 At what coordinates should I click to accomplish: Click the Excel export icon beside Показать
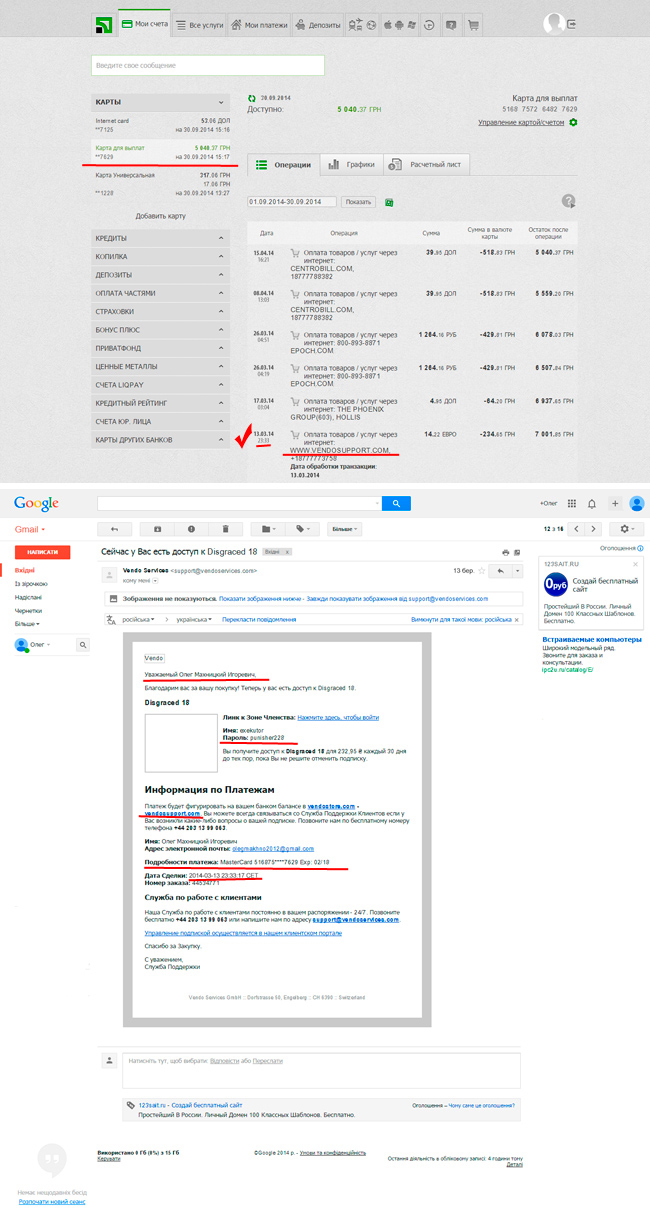pos(389,201)
